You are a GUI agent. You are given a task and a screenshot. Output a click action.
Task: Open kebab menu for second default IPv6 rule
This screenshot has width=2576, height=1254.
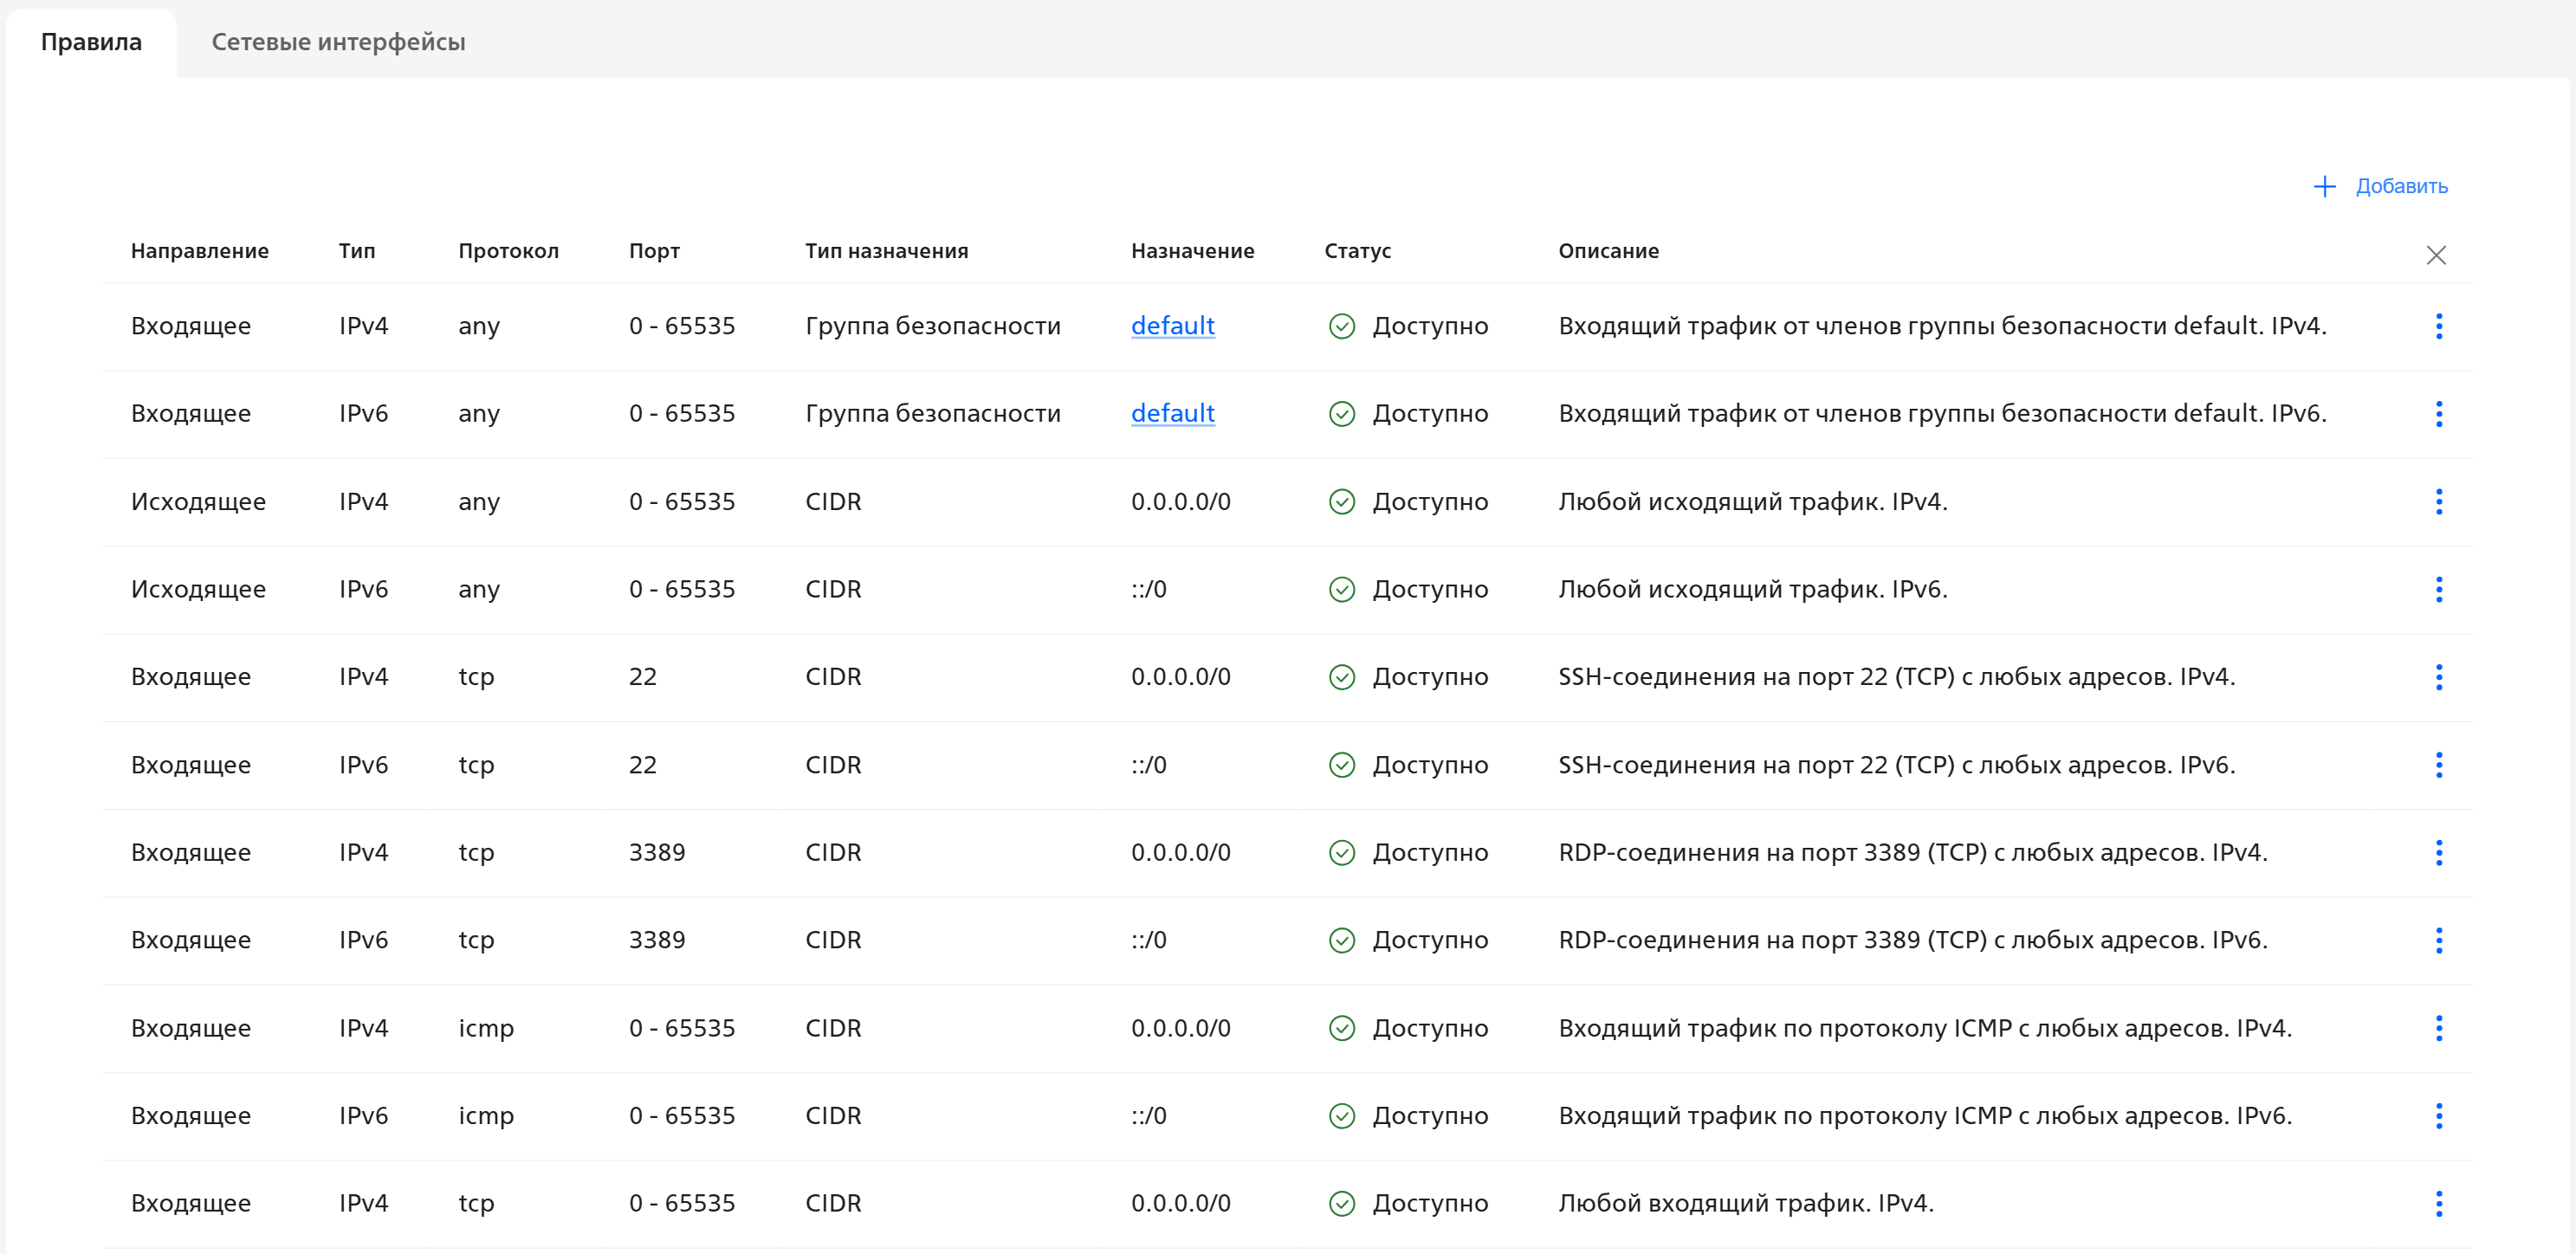tap(2438, 413)
